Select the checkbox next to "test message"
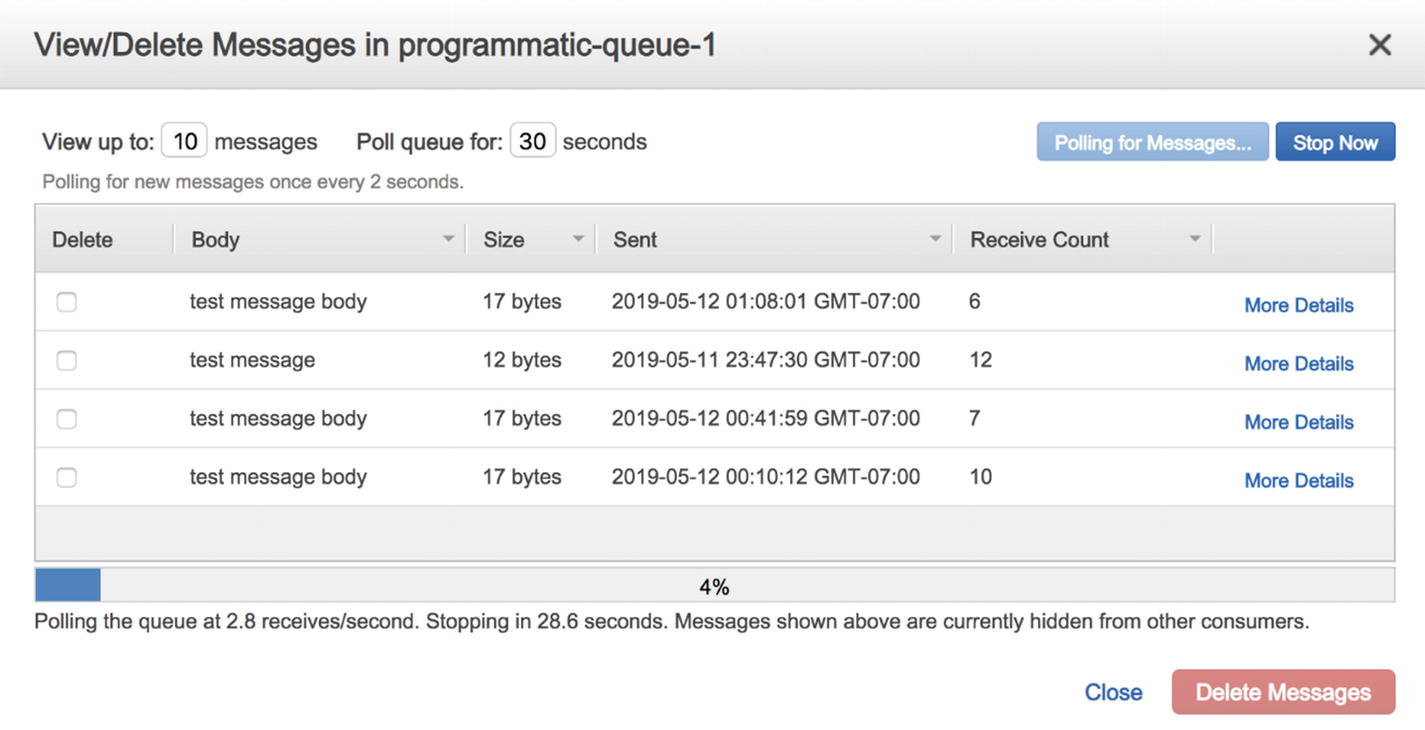The image size is (1425, 730). pyautogui.click(x=66, y=359)
